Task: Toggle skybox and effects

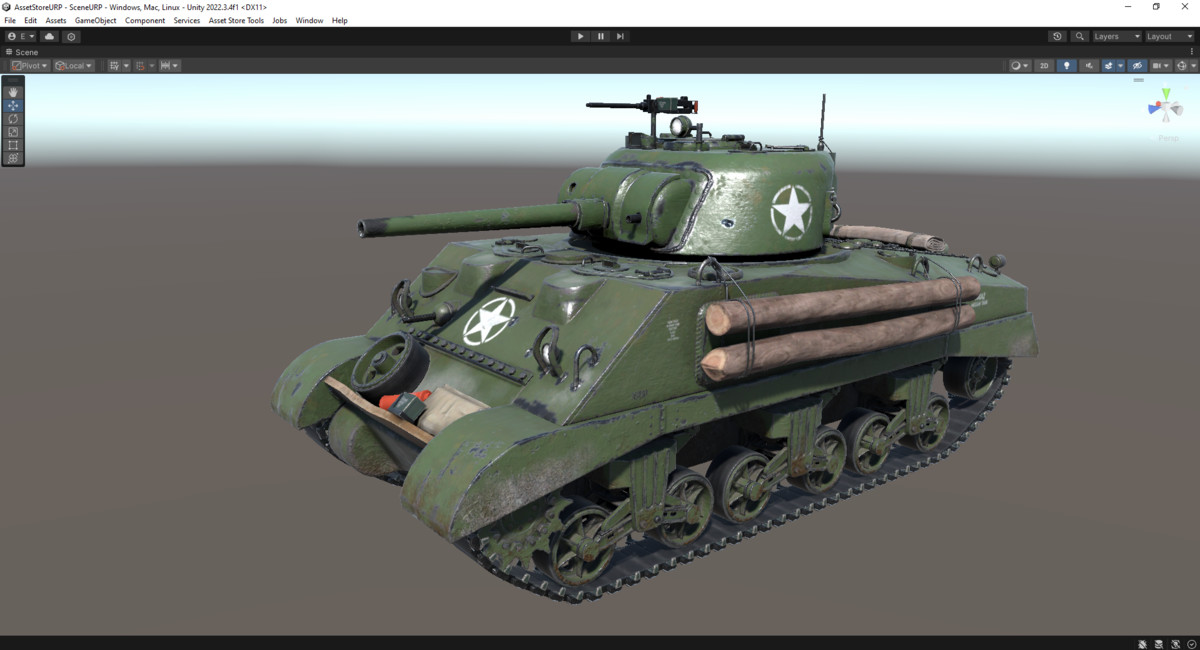Action: tap(1108, 66)
